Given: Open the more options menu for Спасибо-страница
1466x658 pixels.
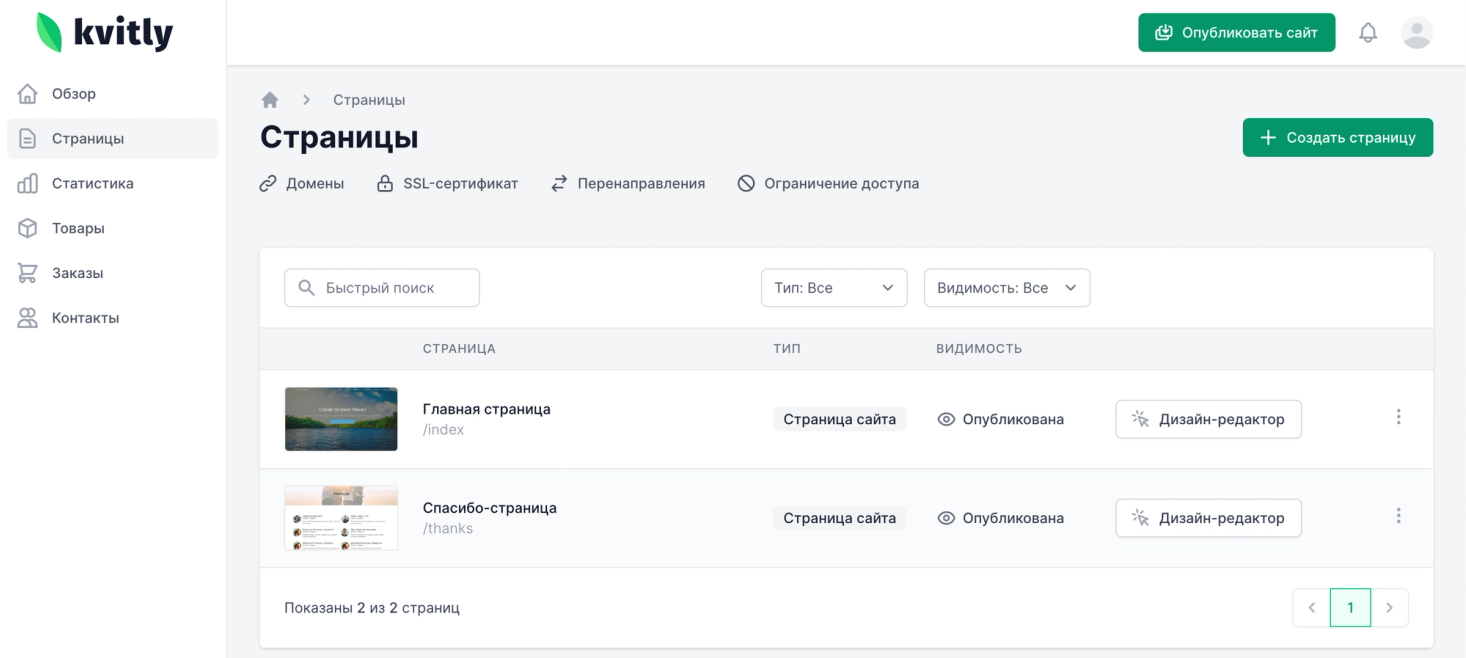Looking at the screenshot, I should (x=1398, y=516).
